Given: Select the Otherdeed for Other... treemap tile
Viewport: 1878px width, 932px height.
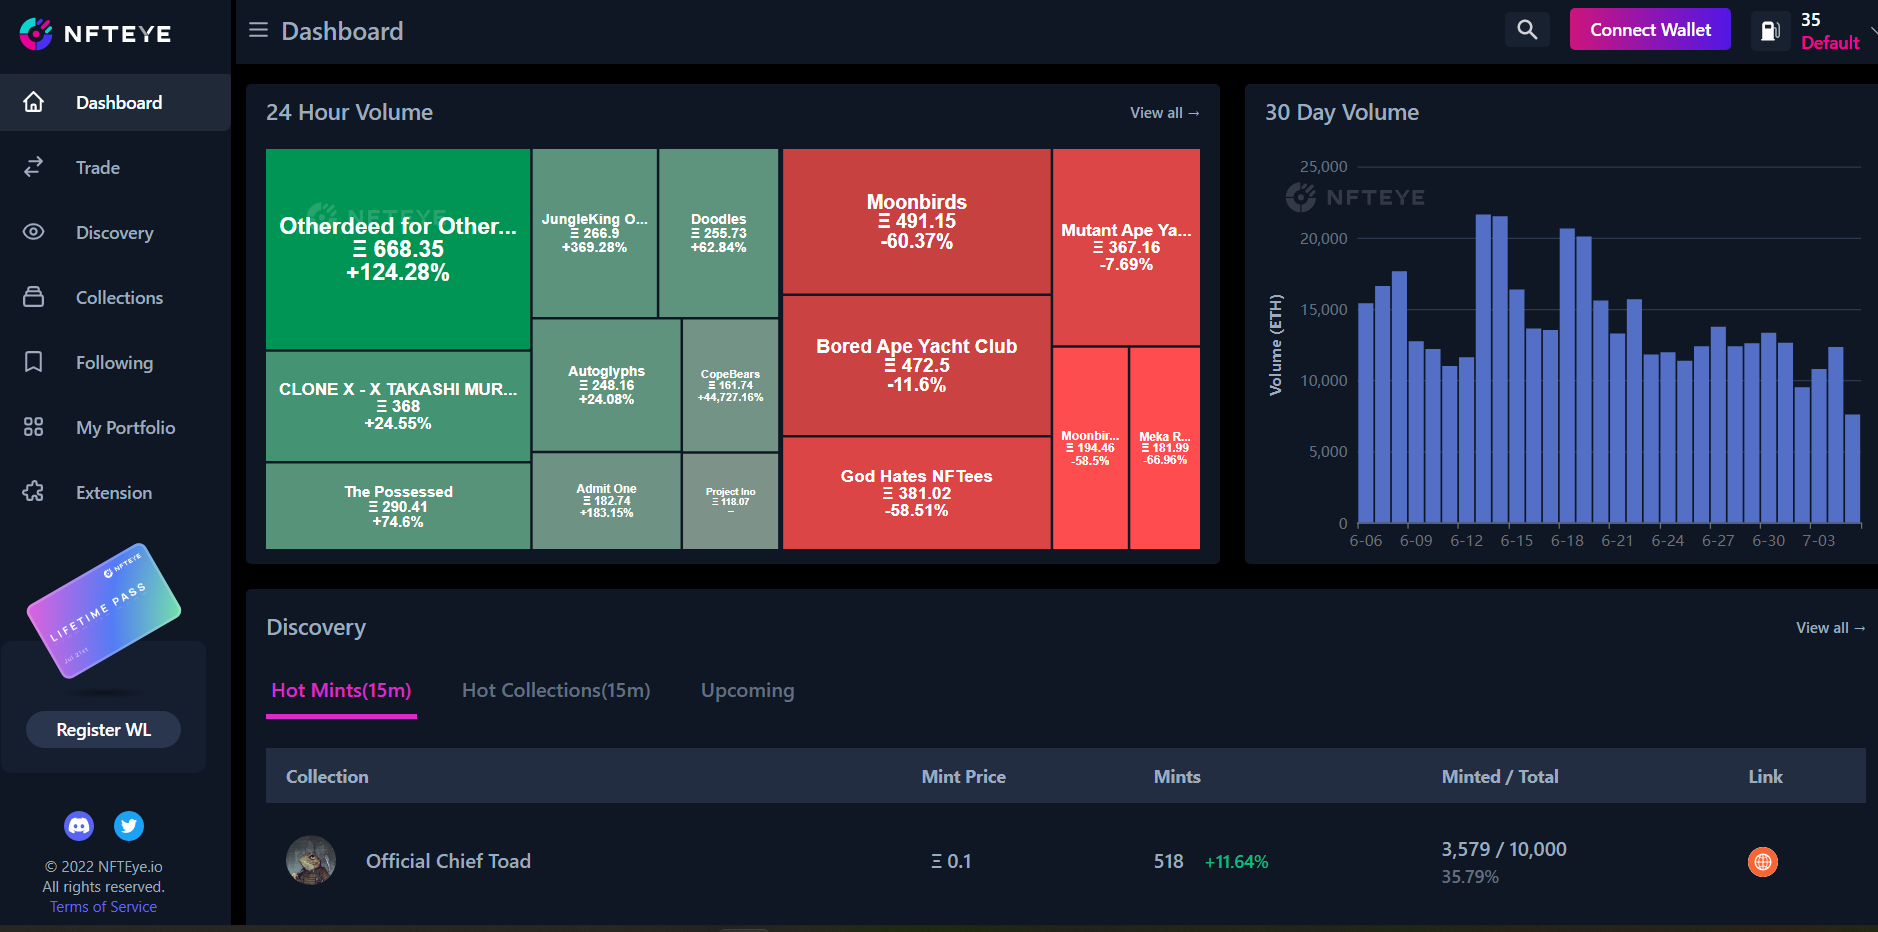Looking at the screenshot, I should (x=398, y=249).
